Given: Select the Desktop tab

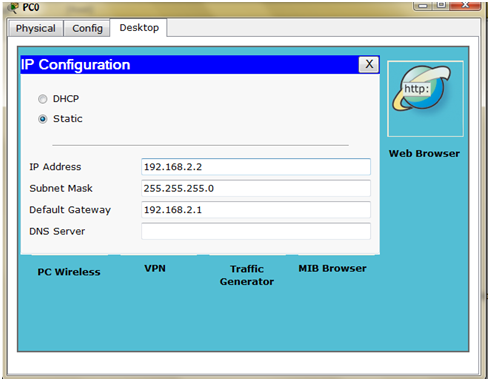Looking at the screenshot, I should (139, 27).
